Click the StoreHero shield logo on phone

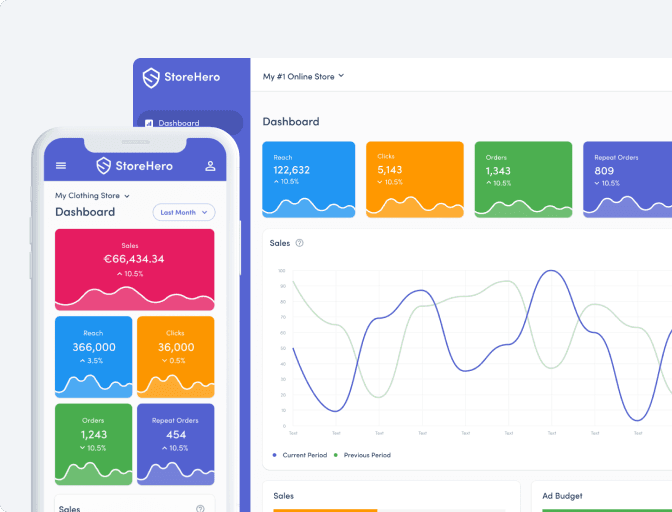pyautogui.click(x=103, y=166)
